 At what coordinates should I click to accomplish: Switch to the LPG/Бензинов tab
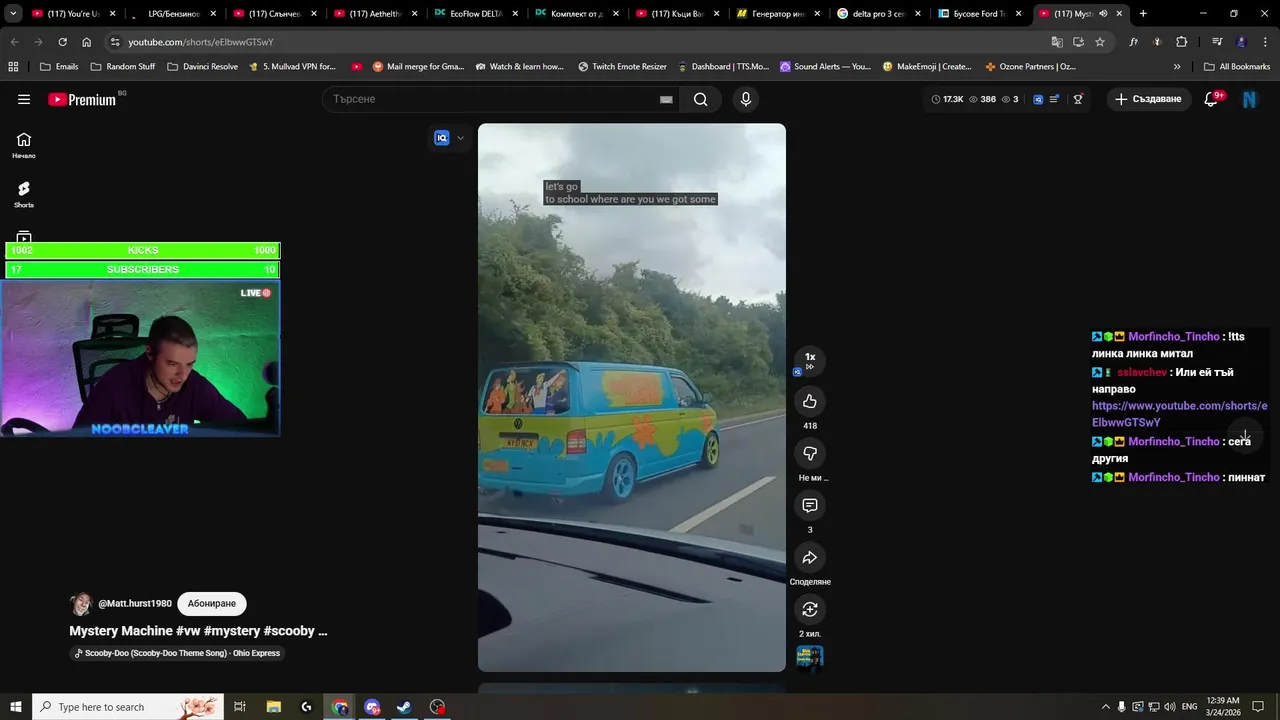pos(172,14)
